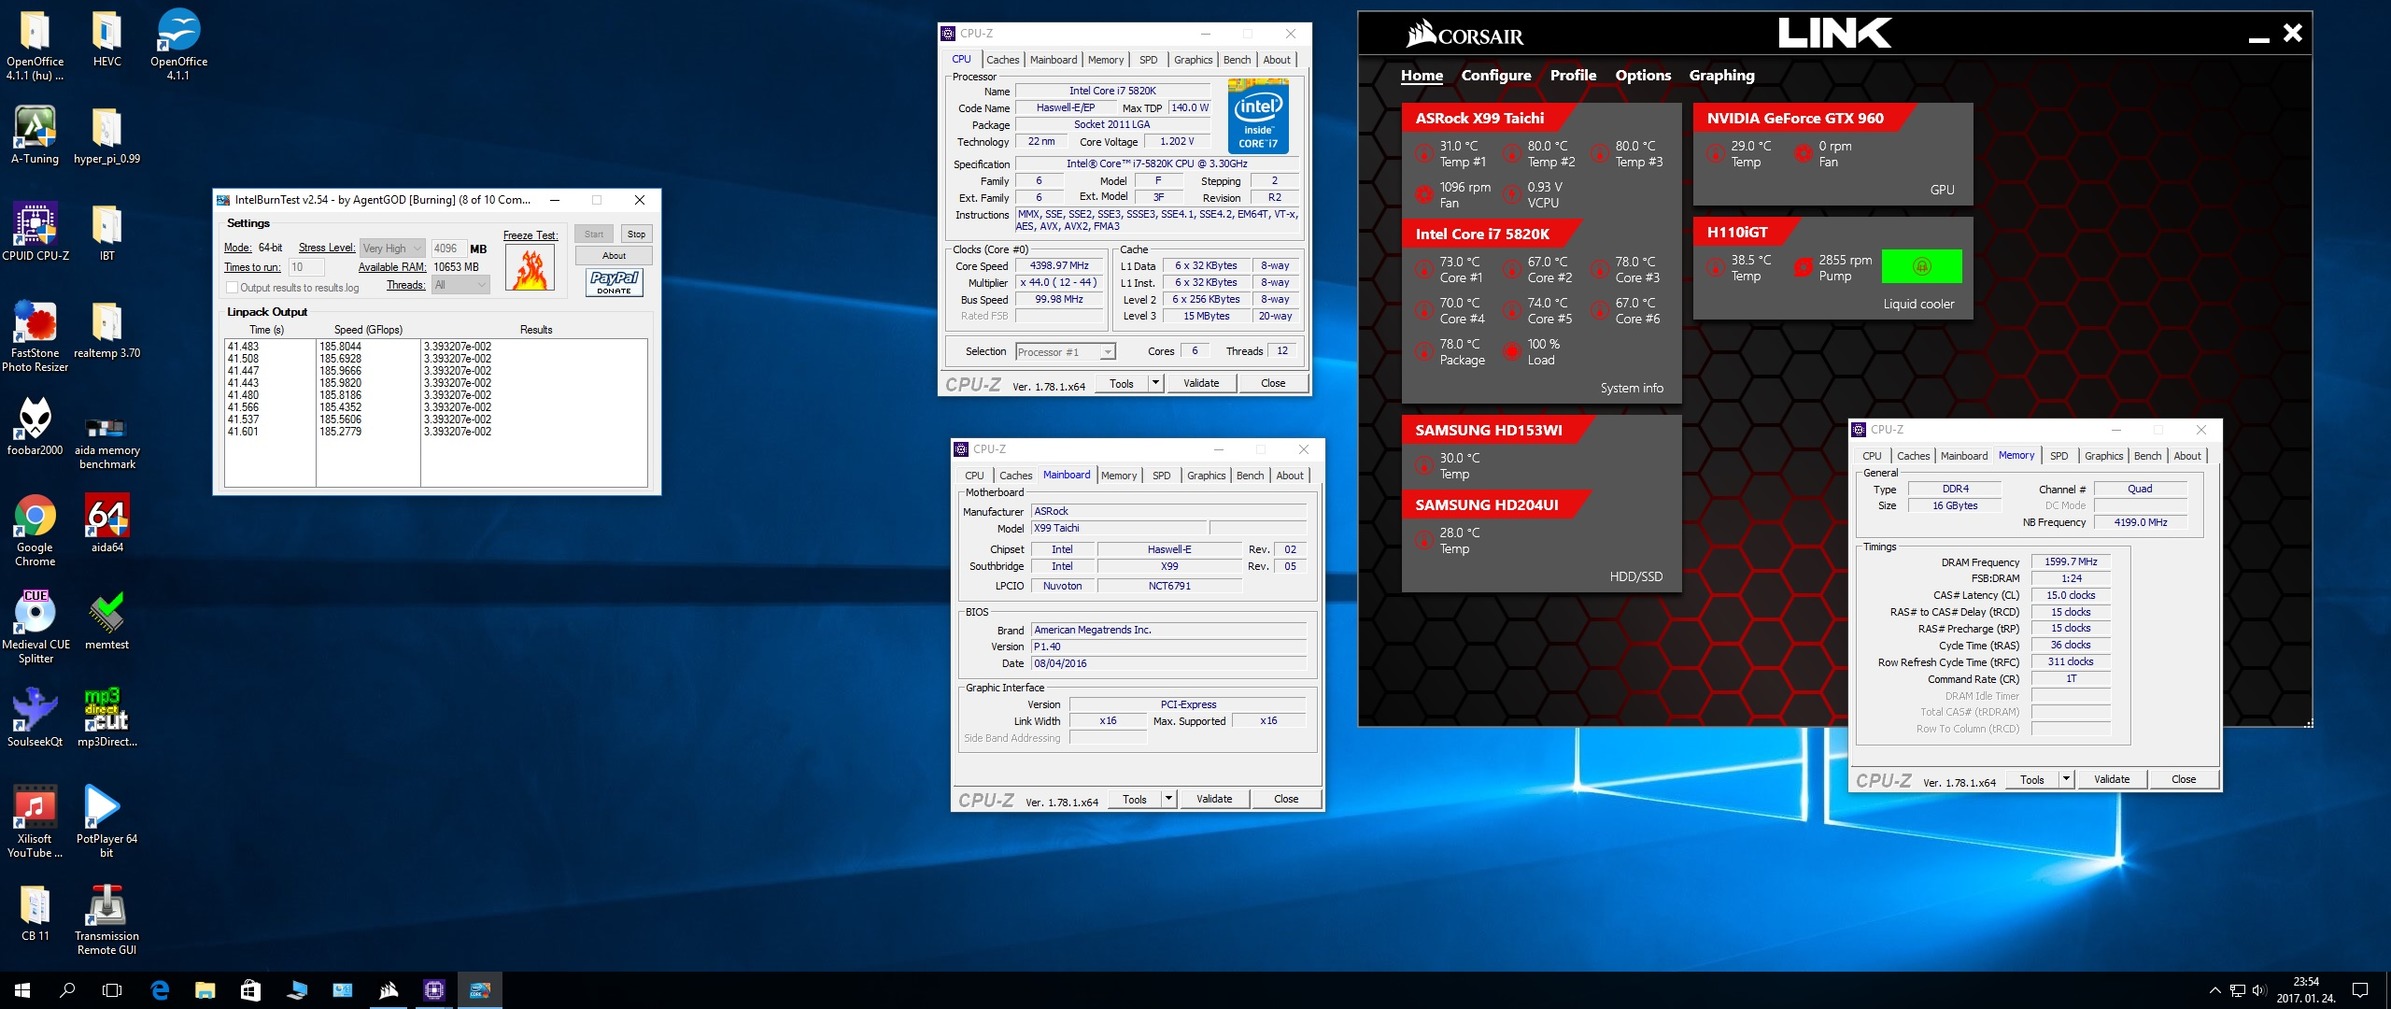Click the DRAM Frequency 1599.7 MHz value
Image resolution: width=2391 pixels, height=1009 pixels.
(x=2071, y=562)
